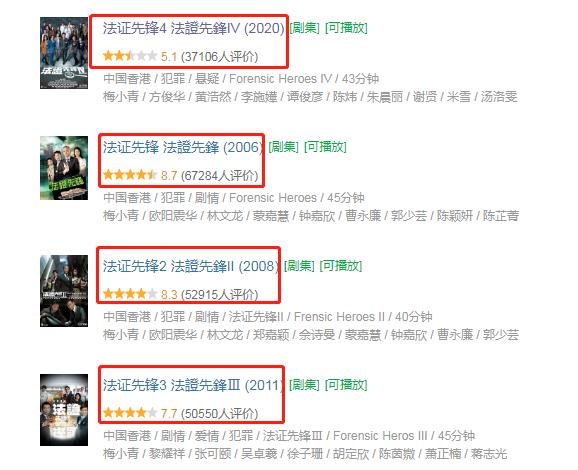Click the [可播放] tag next to 法证先锋4
578x470 pixels.
[346, 28]
